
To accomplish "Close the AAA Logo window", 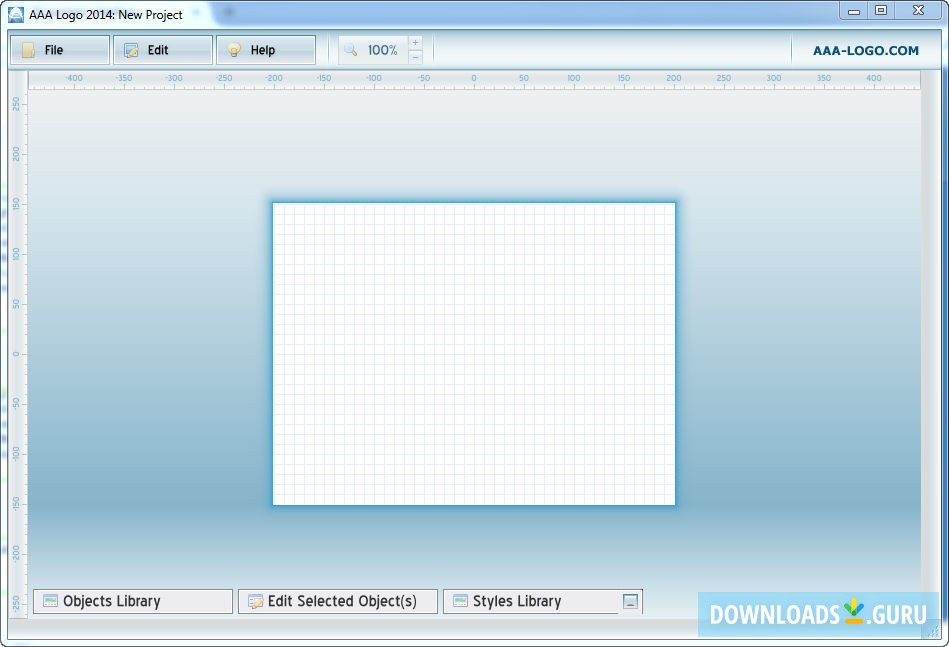I will 918,11.
